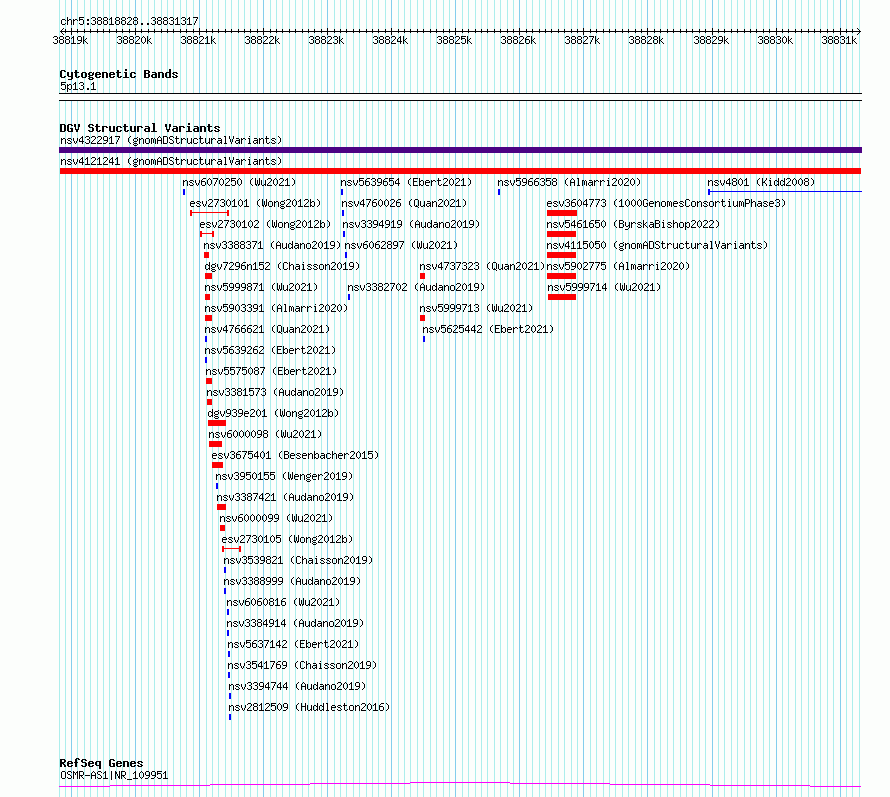Click nsv6000098 (Wu2021) variant label

265,434
